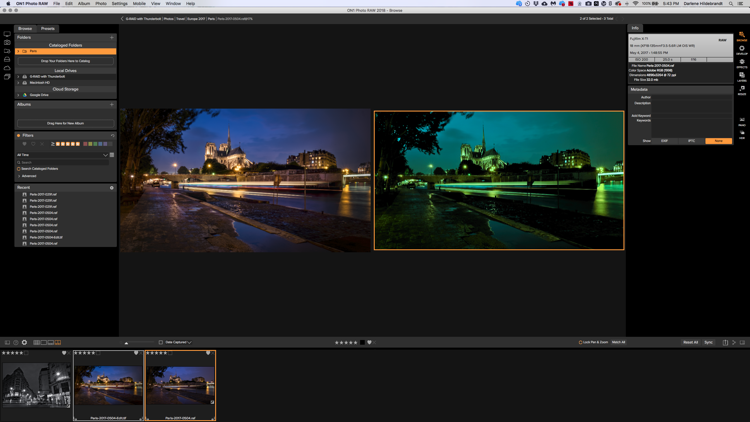Screen dimensions: 750x422
Task: Switch to the Presets tab
Action: tap(48, 29)
